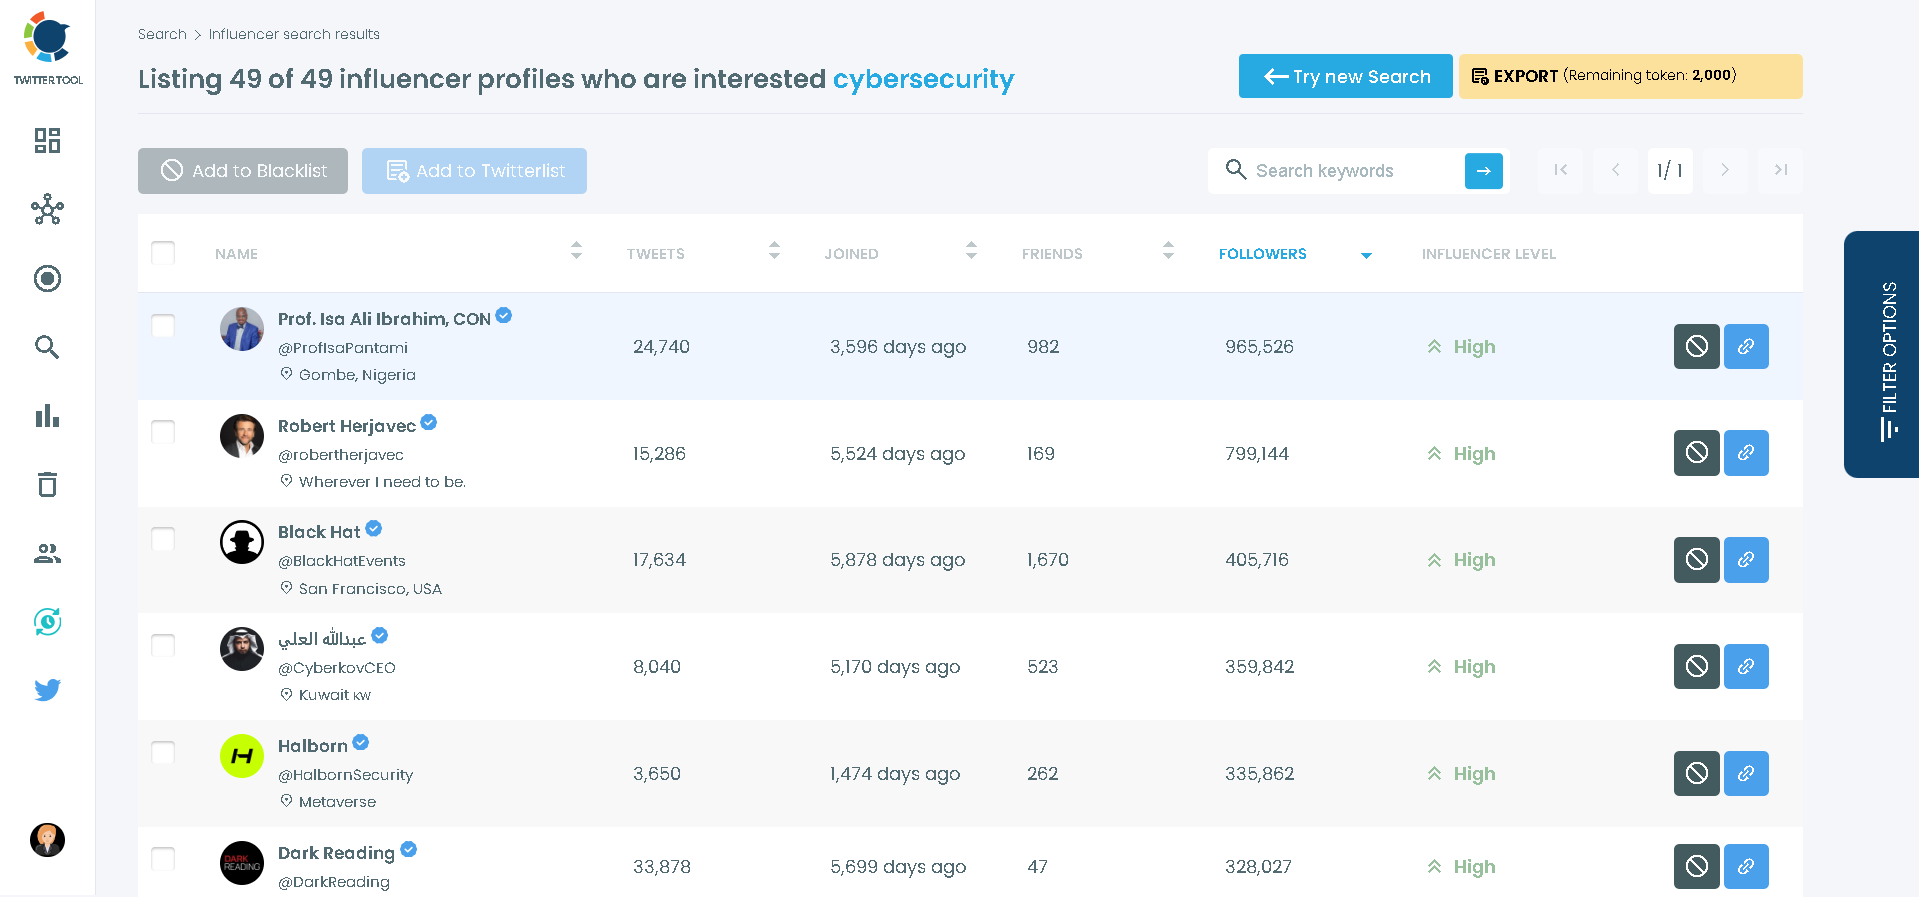The image size is (1919, 897).
Task: Sort table by Friends column arrows
Action: [x=1168, y=250]
